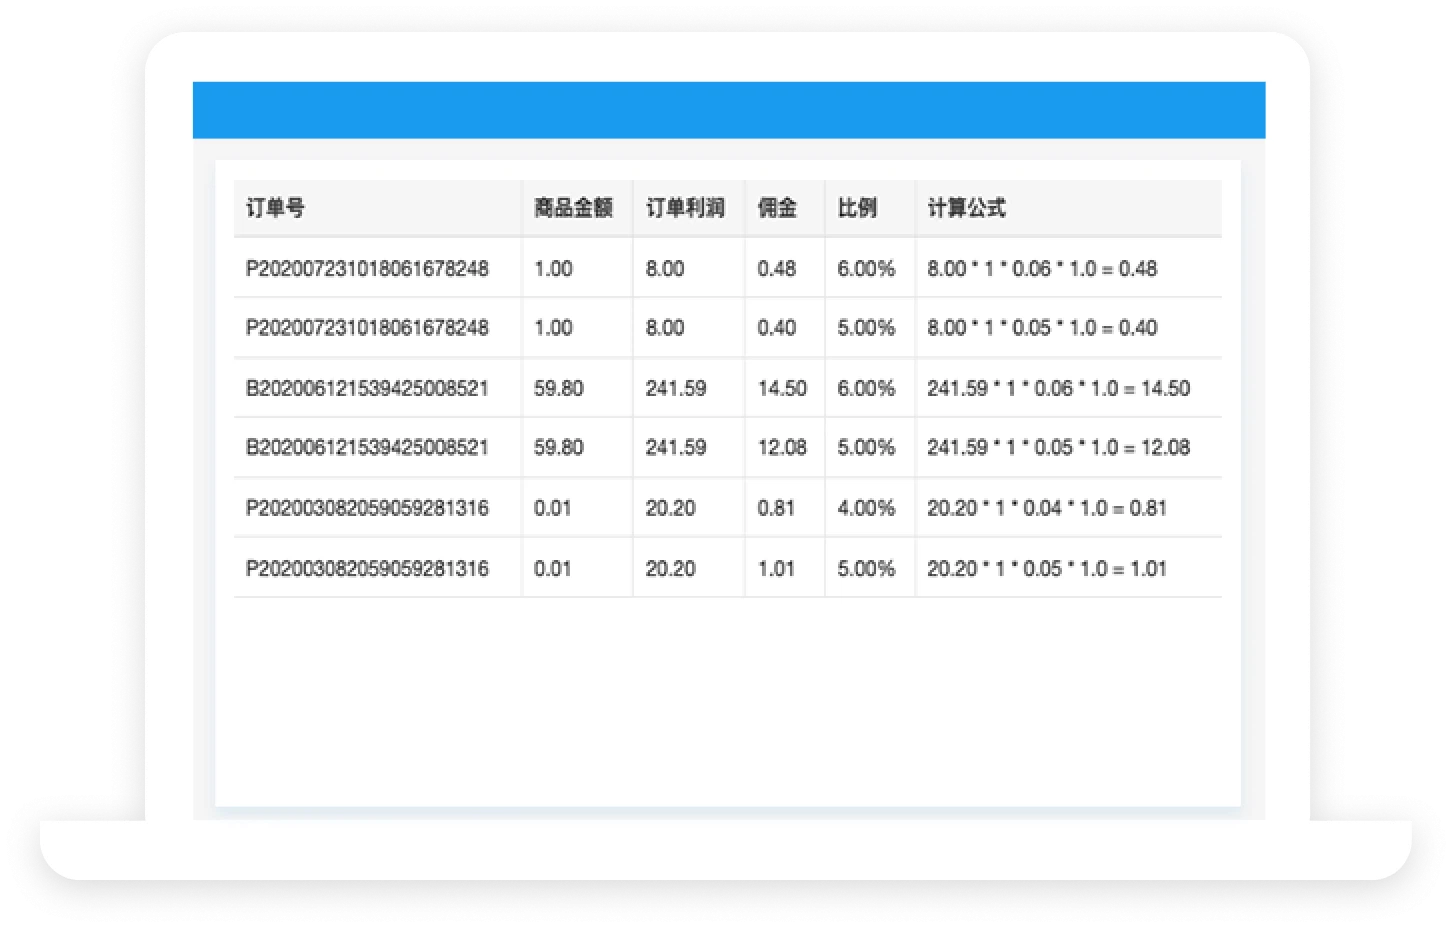Click the 佣金 column header
This screenshot has height=928, width=1452.
click(x=777, y=208)
